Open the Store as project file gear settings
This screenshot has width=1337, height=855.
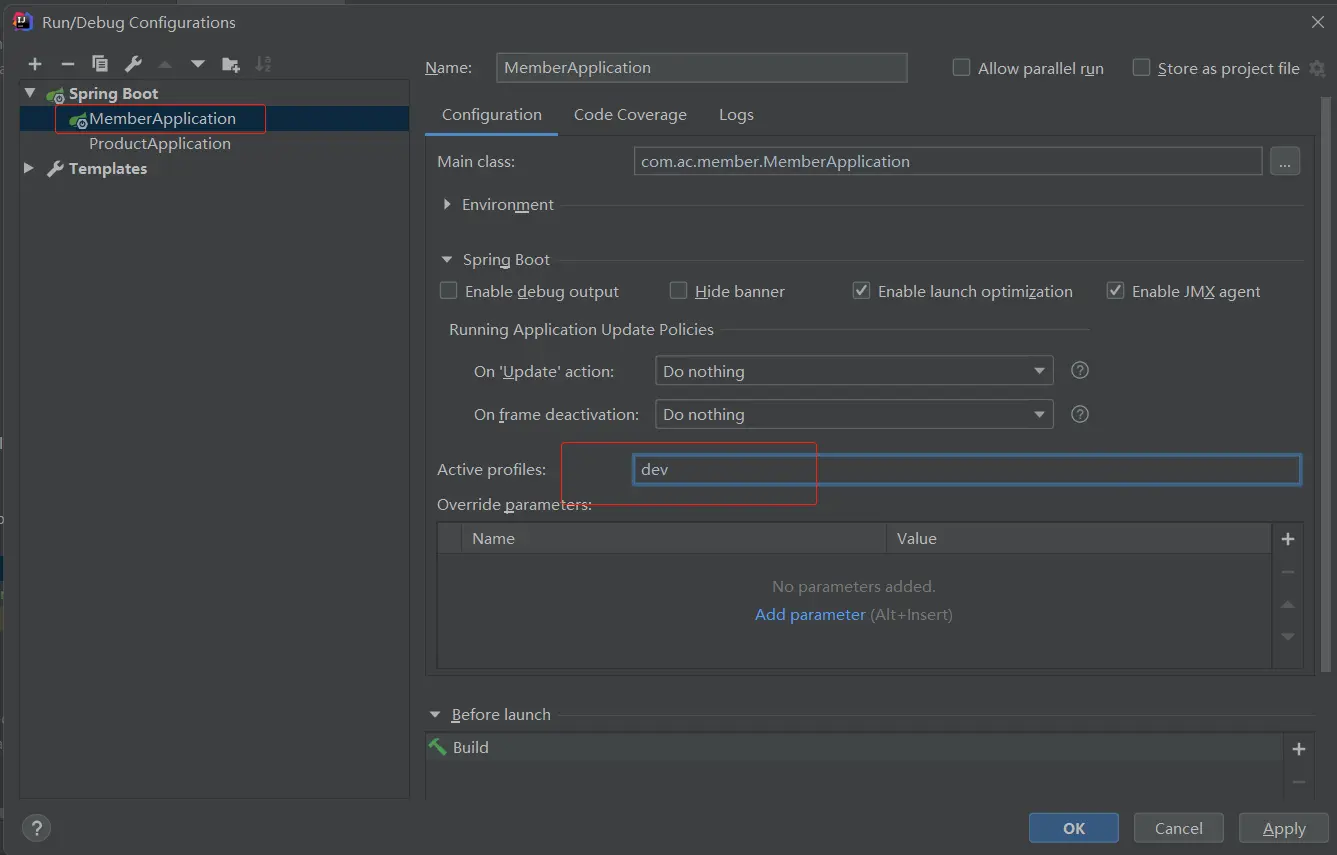[x=1317, y=68]
